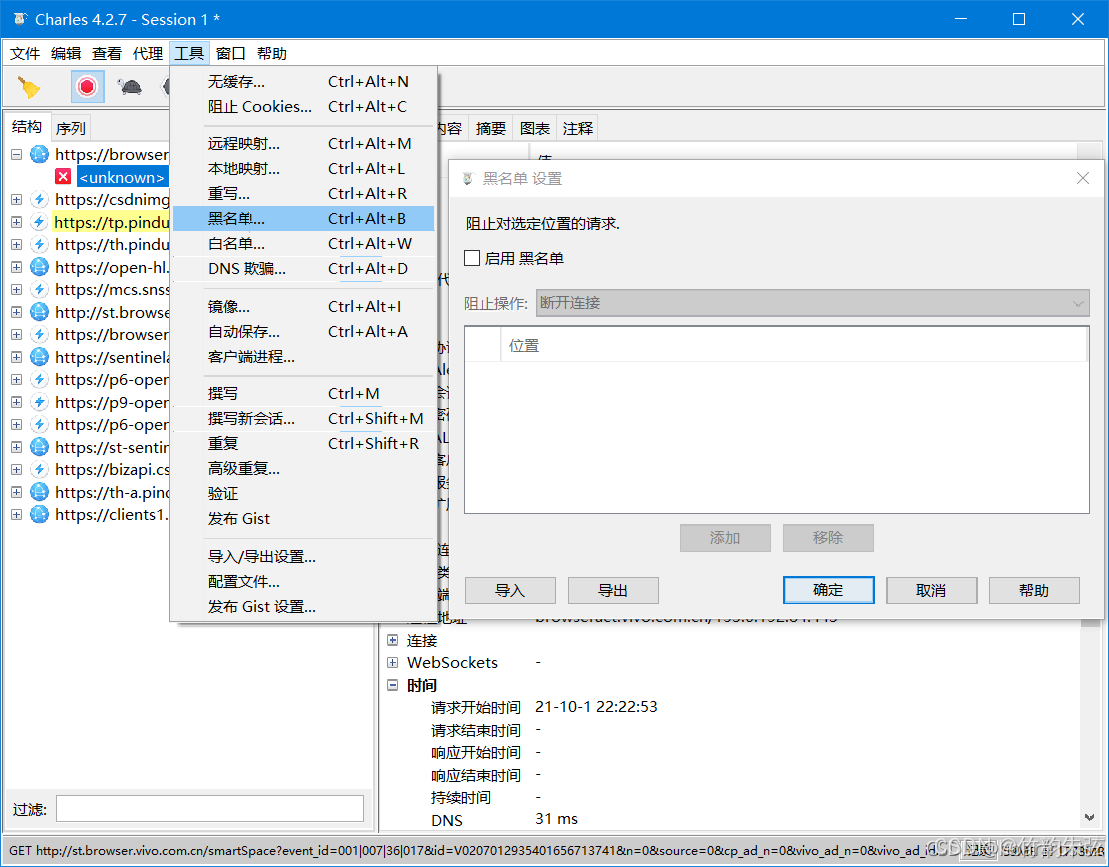
Task: Select 撰写新会话... menu entry
Action: tap(303, 419)
